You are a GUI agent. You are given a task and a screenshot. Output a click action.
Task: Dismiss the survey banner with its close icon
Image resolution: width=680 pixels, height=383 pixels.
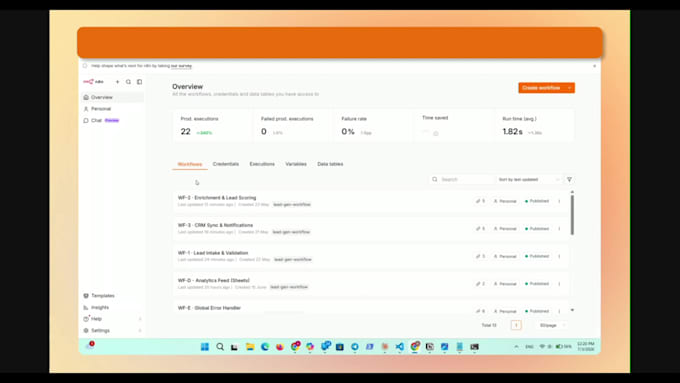click(595, 66)
